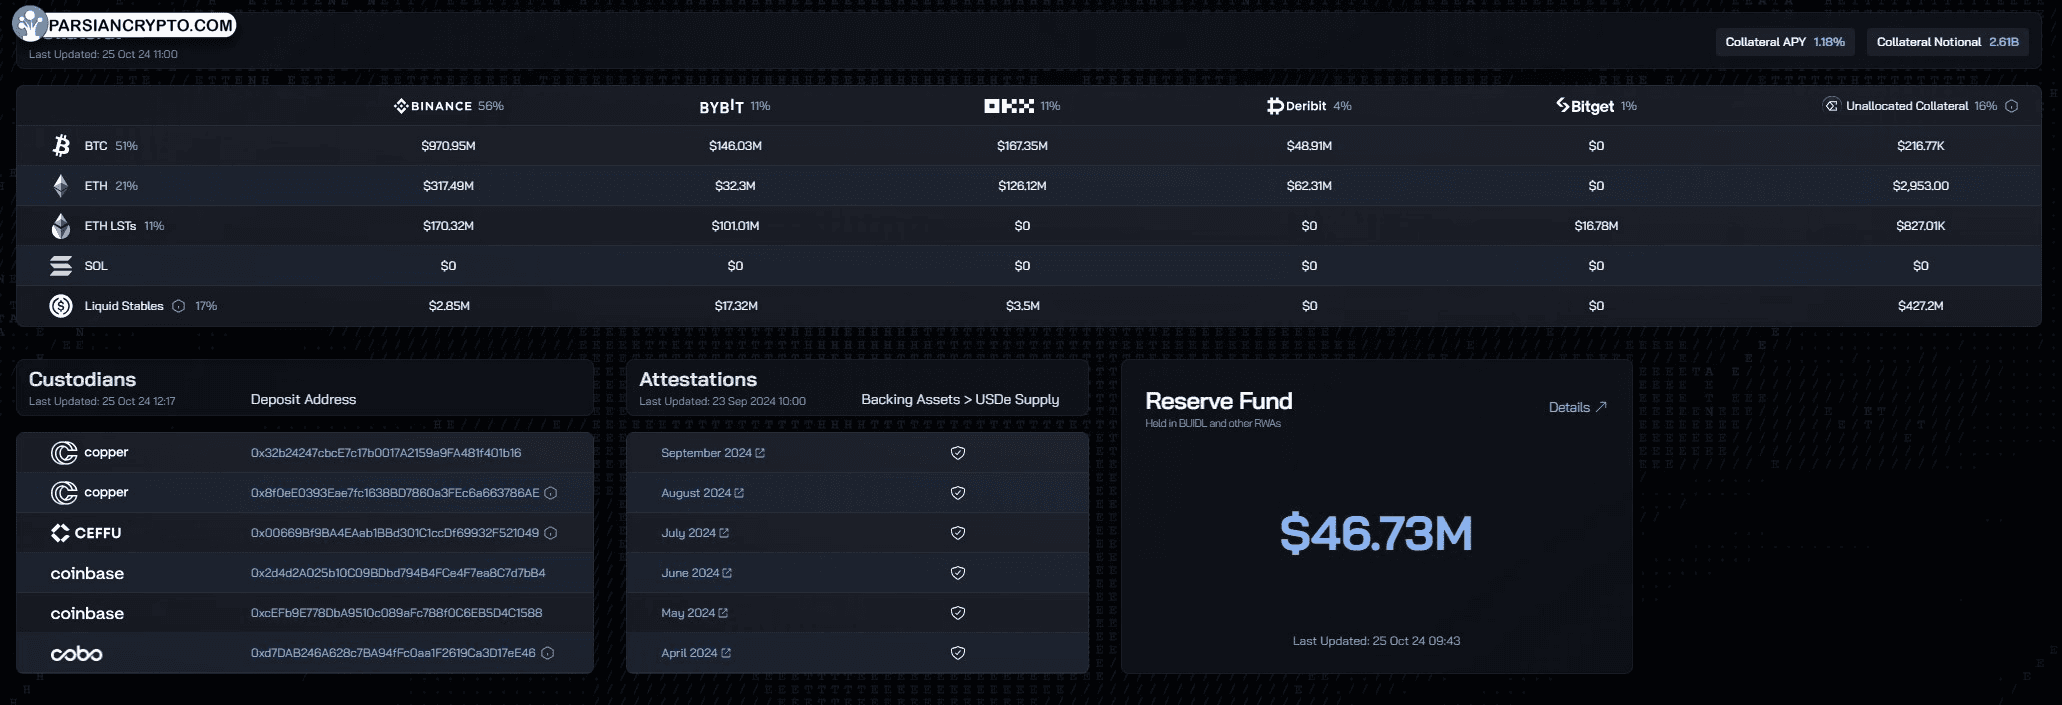
Task: Open the info icon beside Liquid Stables
Action: pos(178,306)
